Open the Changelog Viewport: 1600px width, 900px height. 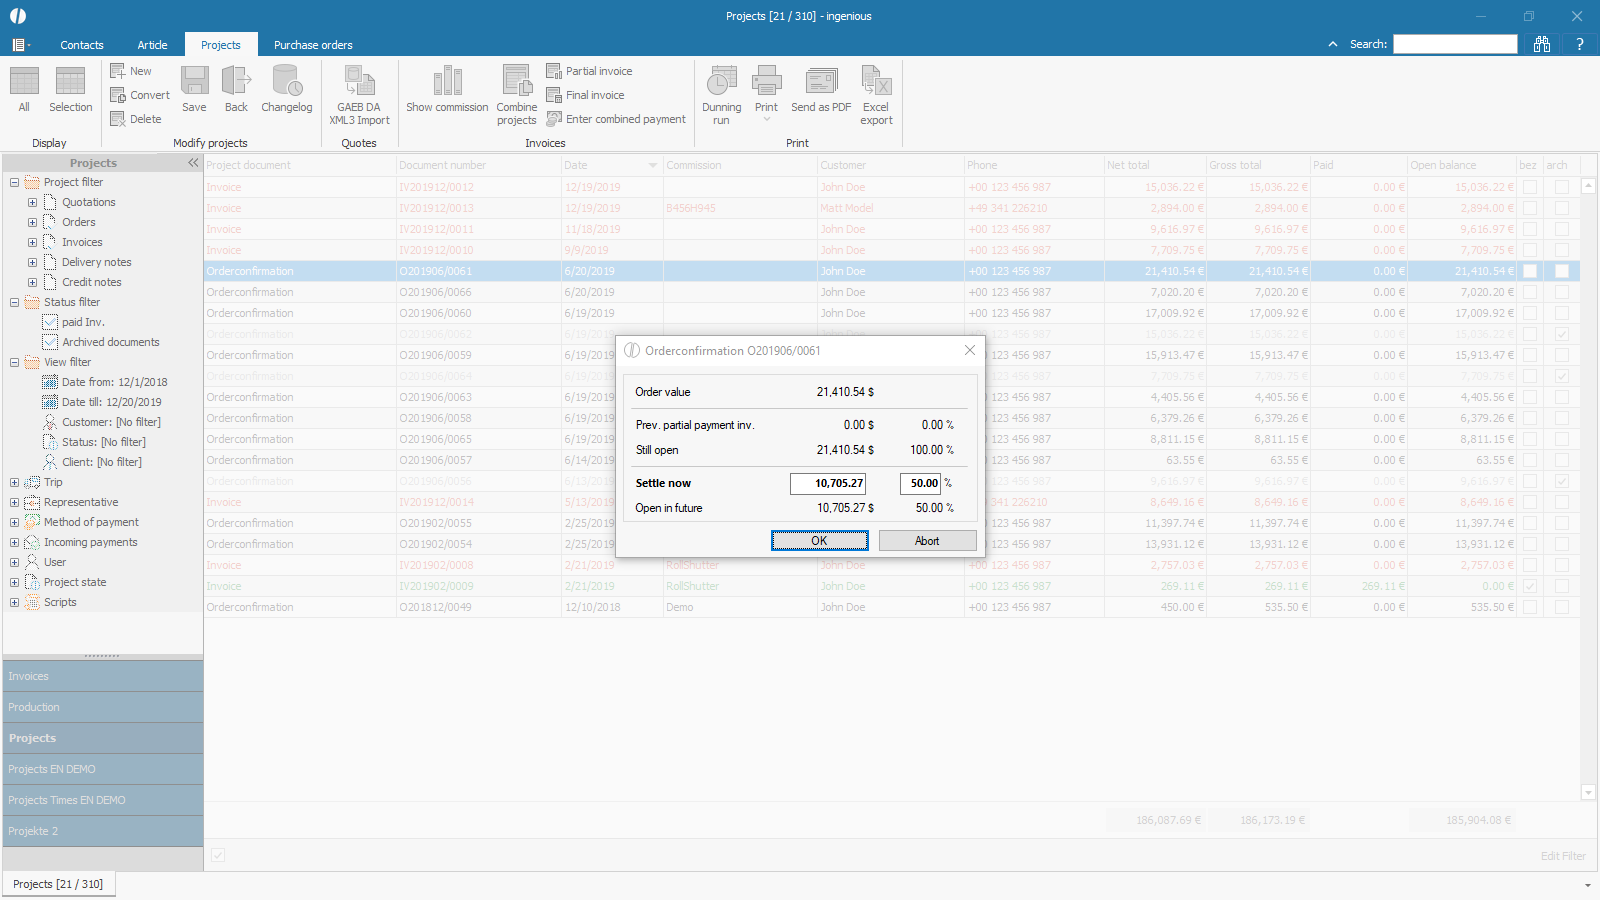287,82
